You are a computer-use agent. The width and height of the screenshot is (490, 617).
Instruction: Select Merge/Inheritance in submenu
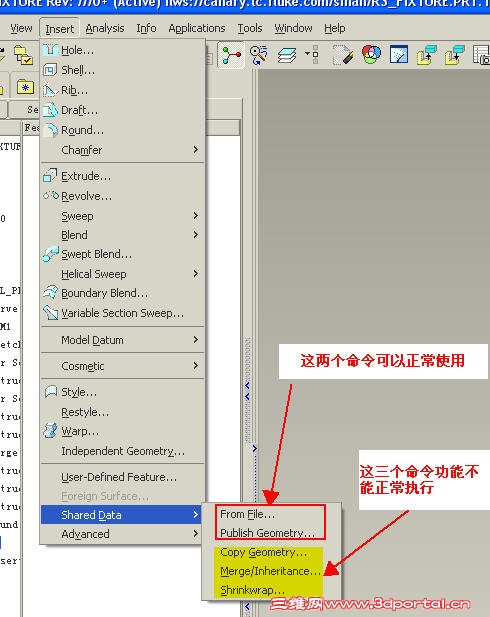[271, 571]
